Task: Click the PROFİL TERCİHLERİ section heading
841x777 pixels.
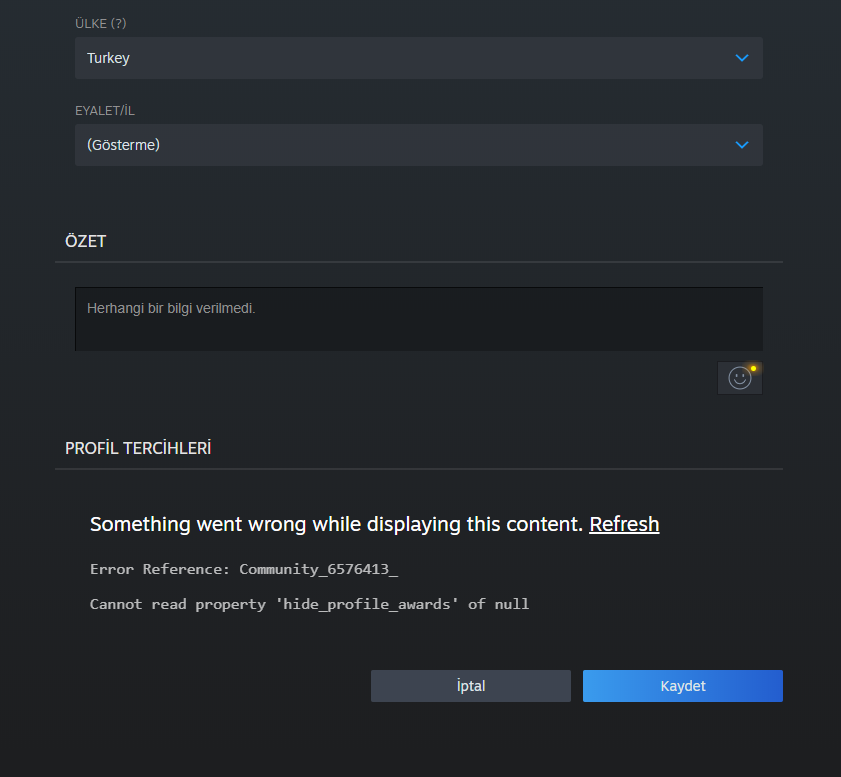Action: pos(138,448)
